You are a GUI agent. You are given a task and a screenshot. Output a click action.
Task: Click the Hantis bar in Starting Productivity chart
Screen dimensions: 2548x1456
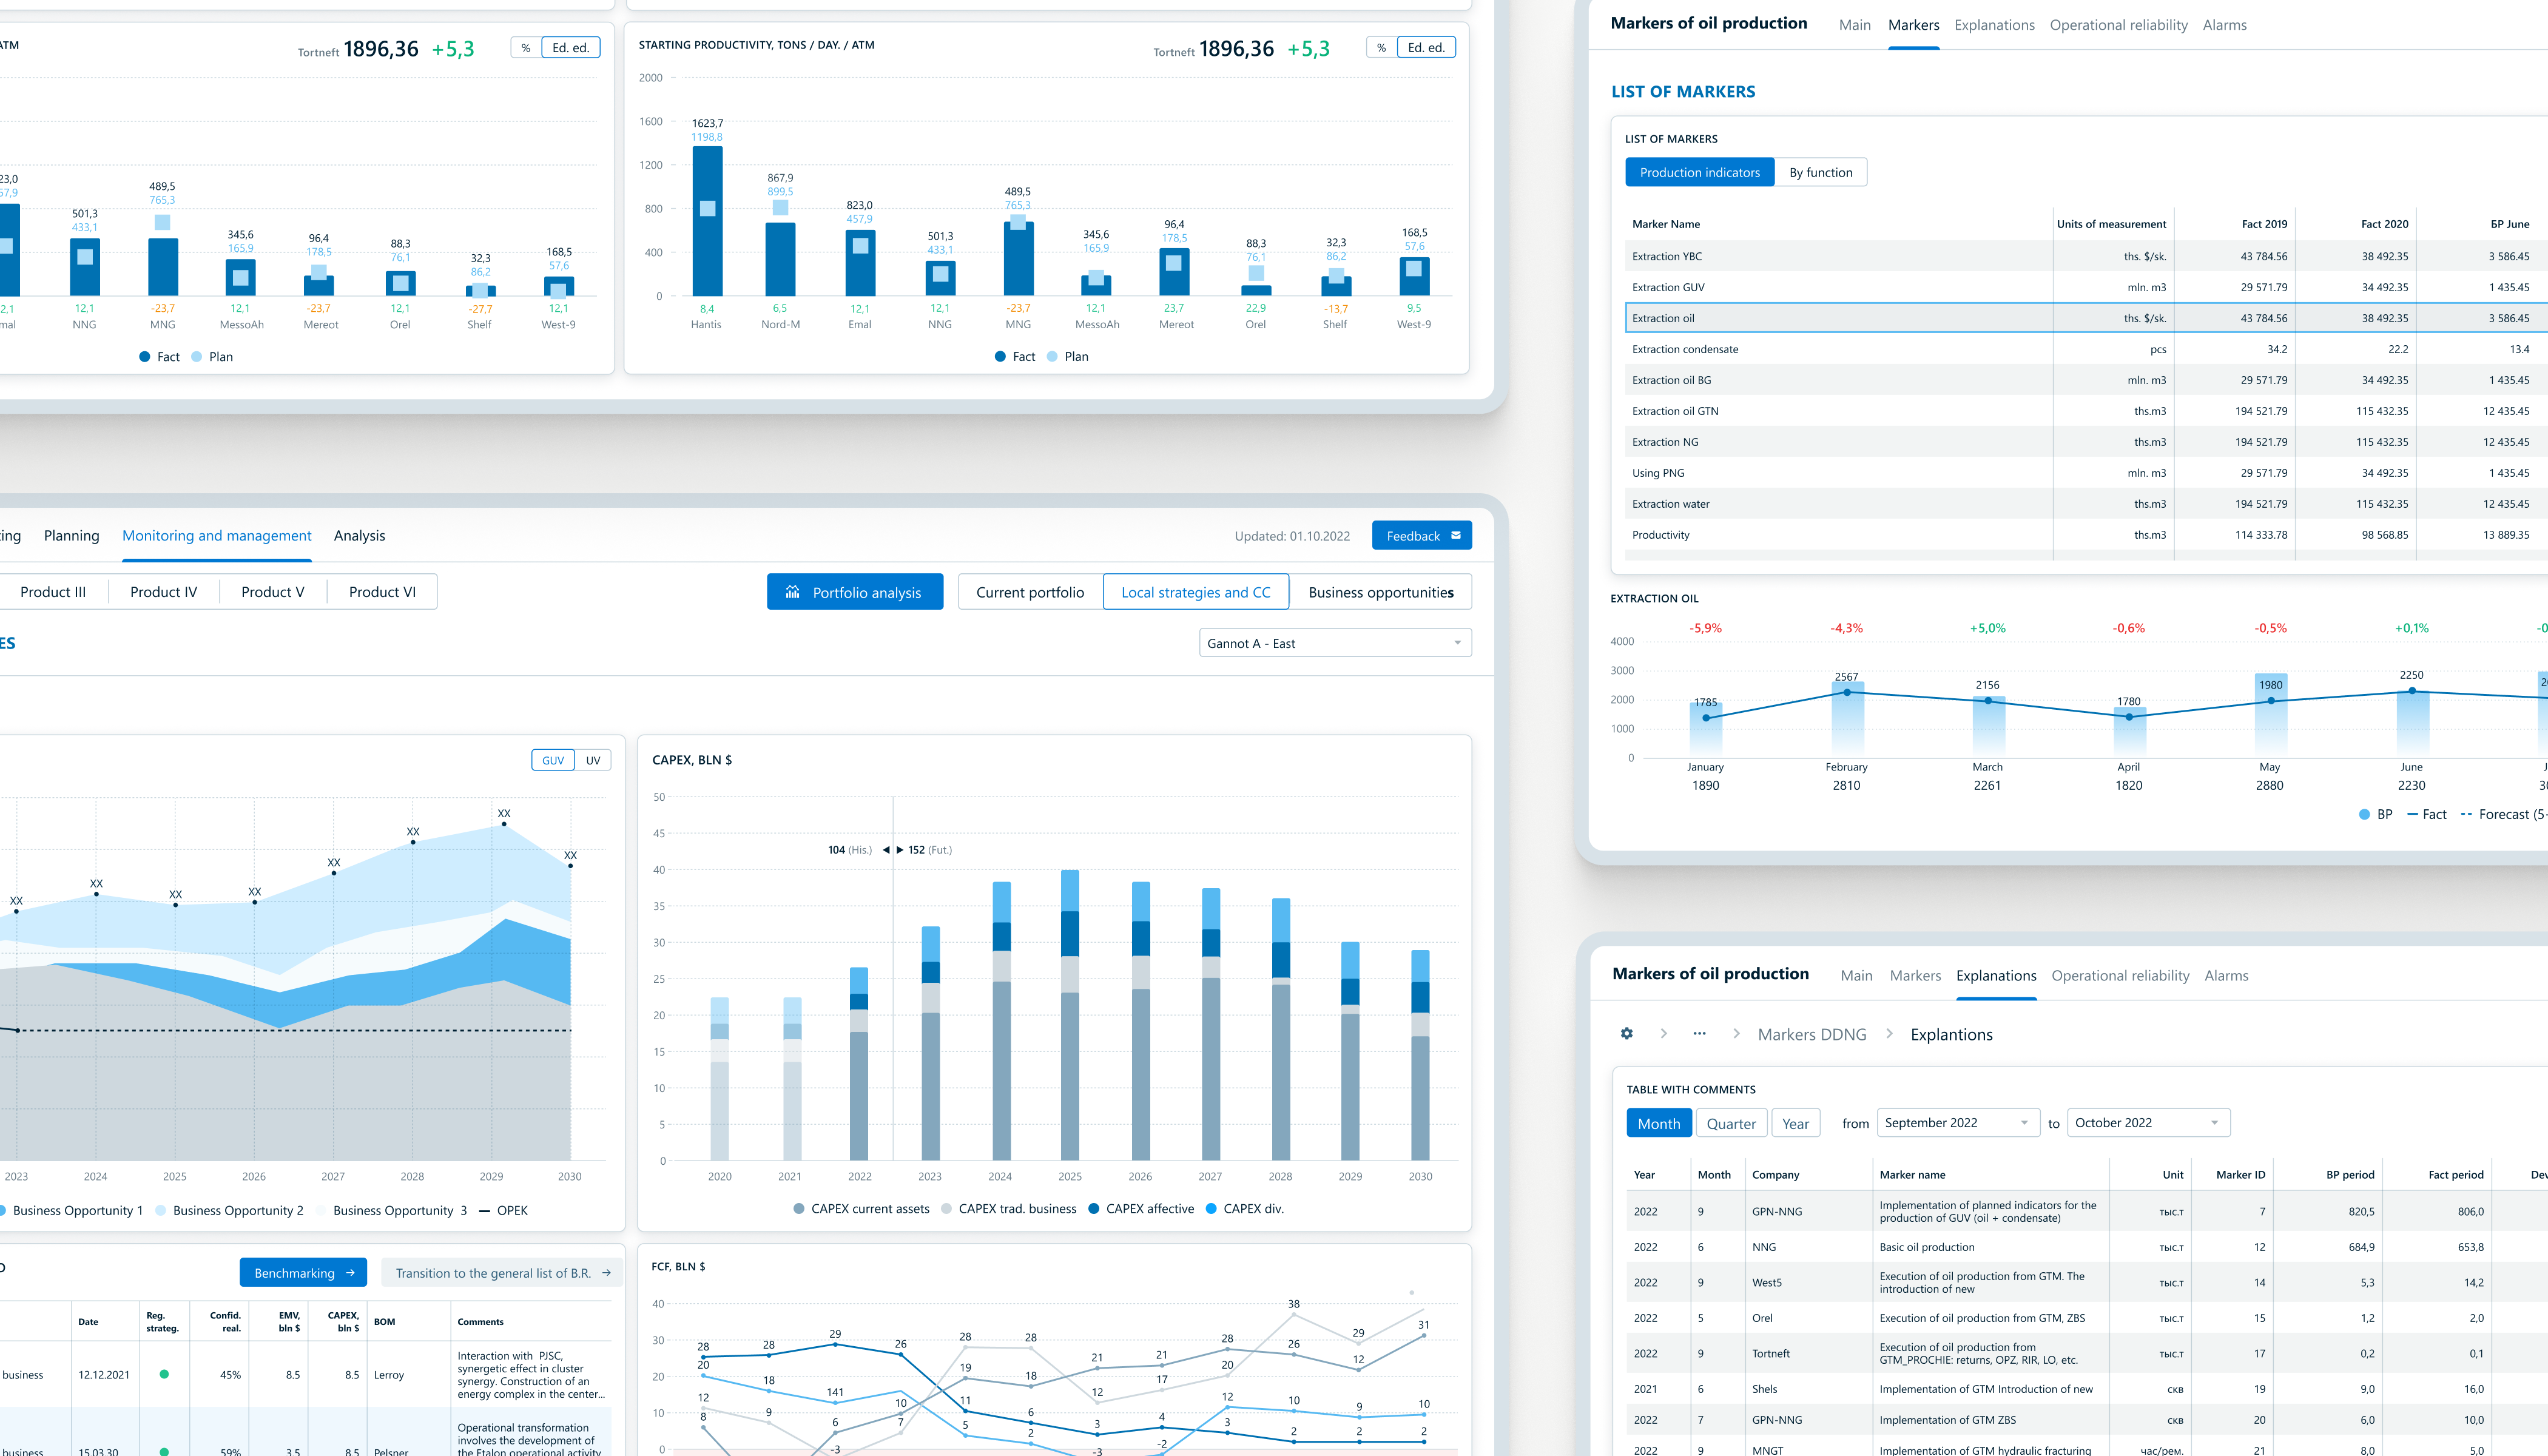coord(707,221)
